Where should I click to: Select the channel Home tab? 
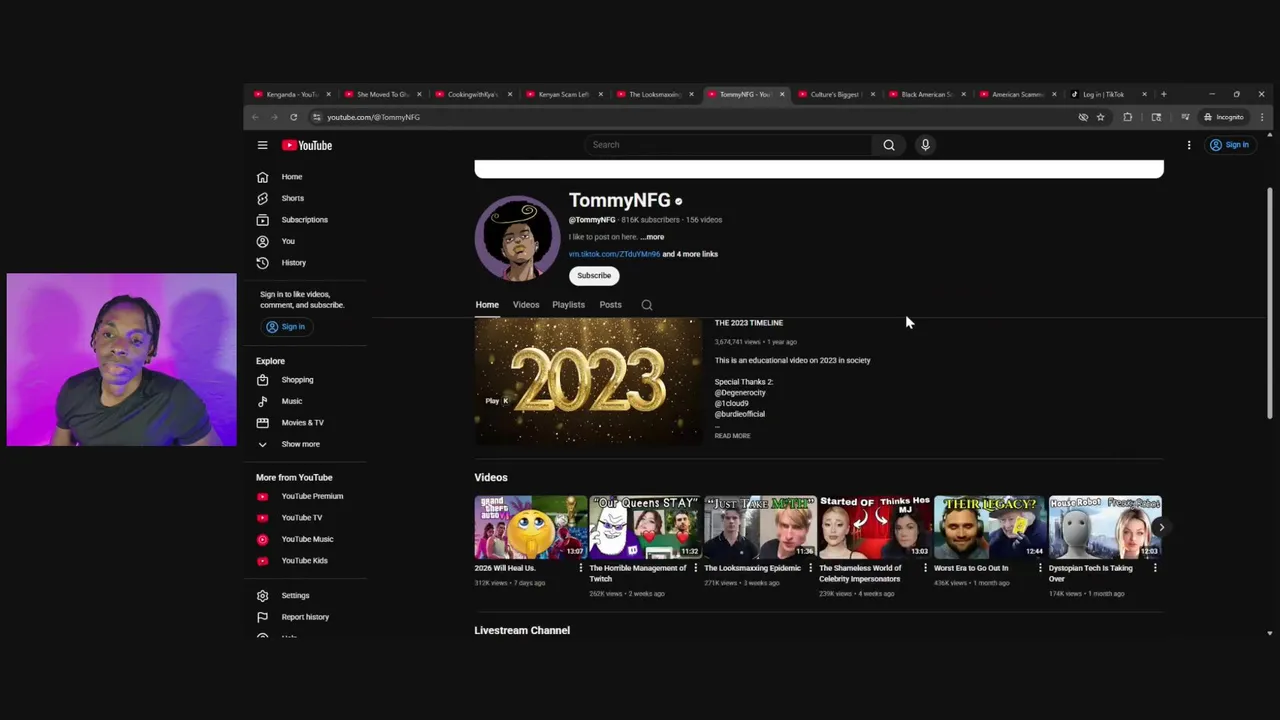tap(487, 305)
